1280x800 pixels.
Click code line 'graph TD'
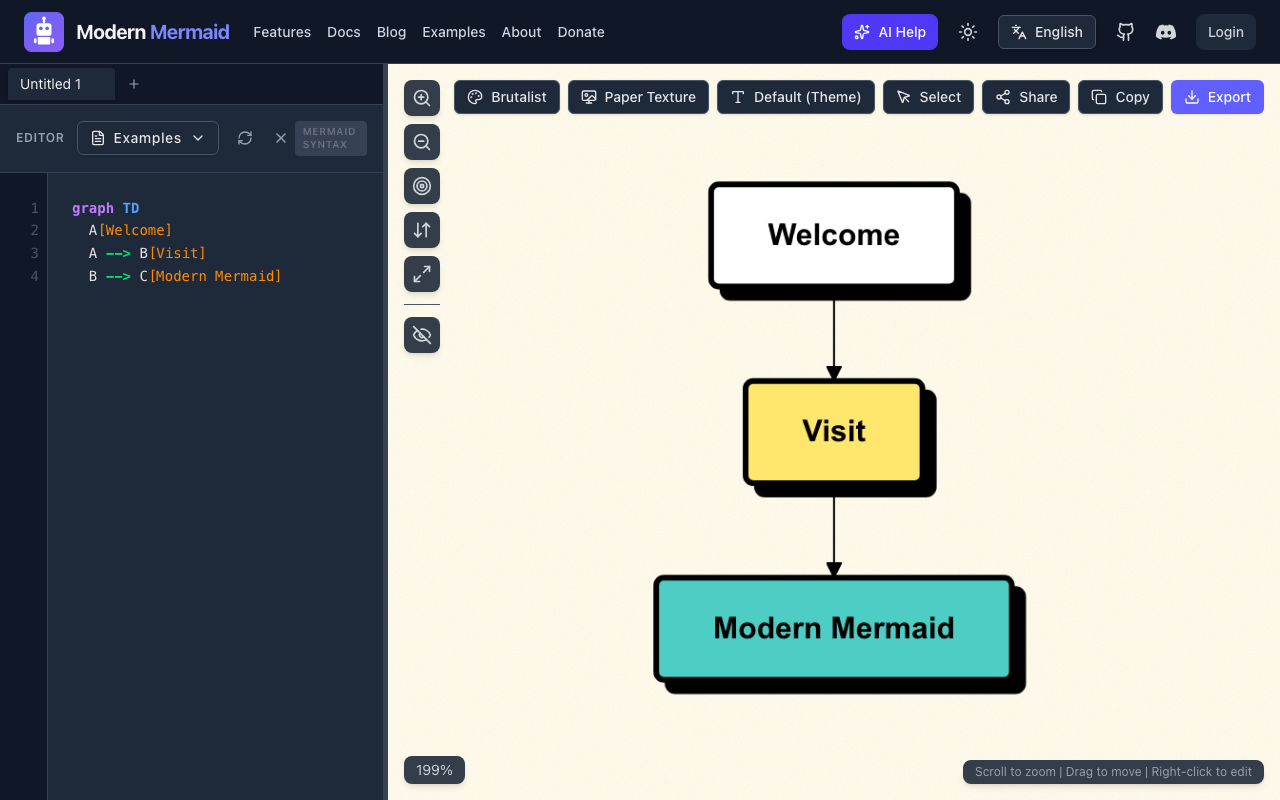click(106, 208)
